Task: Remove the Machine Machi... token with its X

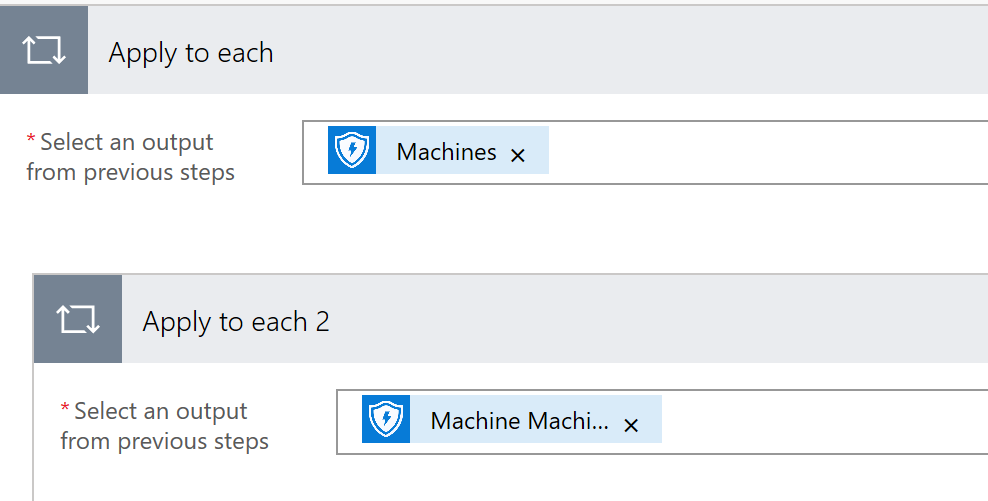Action: pos(631,425)
